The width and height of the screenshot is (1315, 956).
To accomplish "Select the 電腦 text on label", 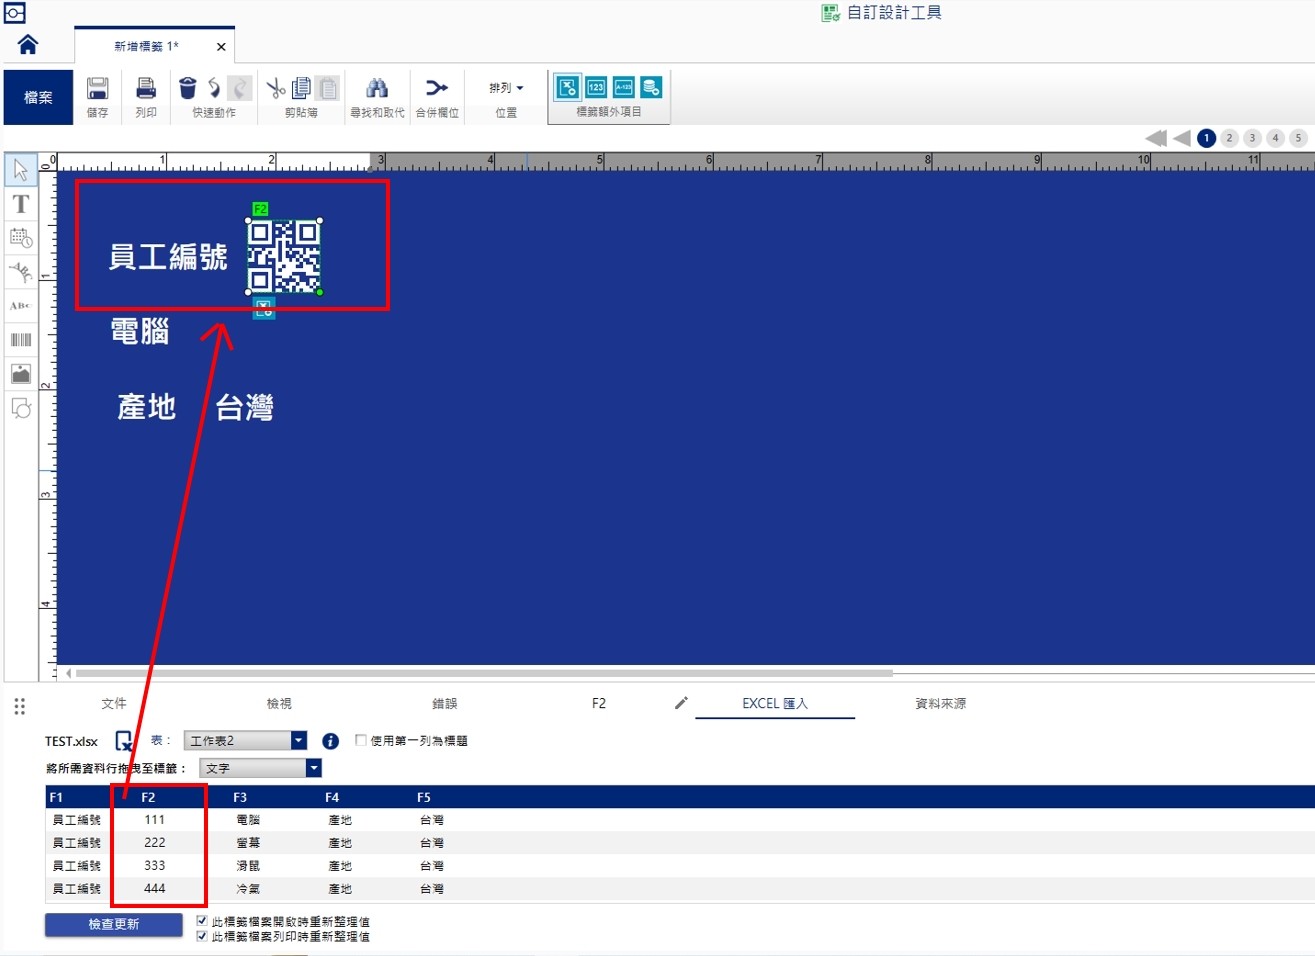I will click(x=140, y=331).
